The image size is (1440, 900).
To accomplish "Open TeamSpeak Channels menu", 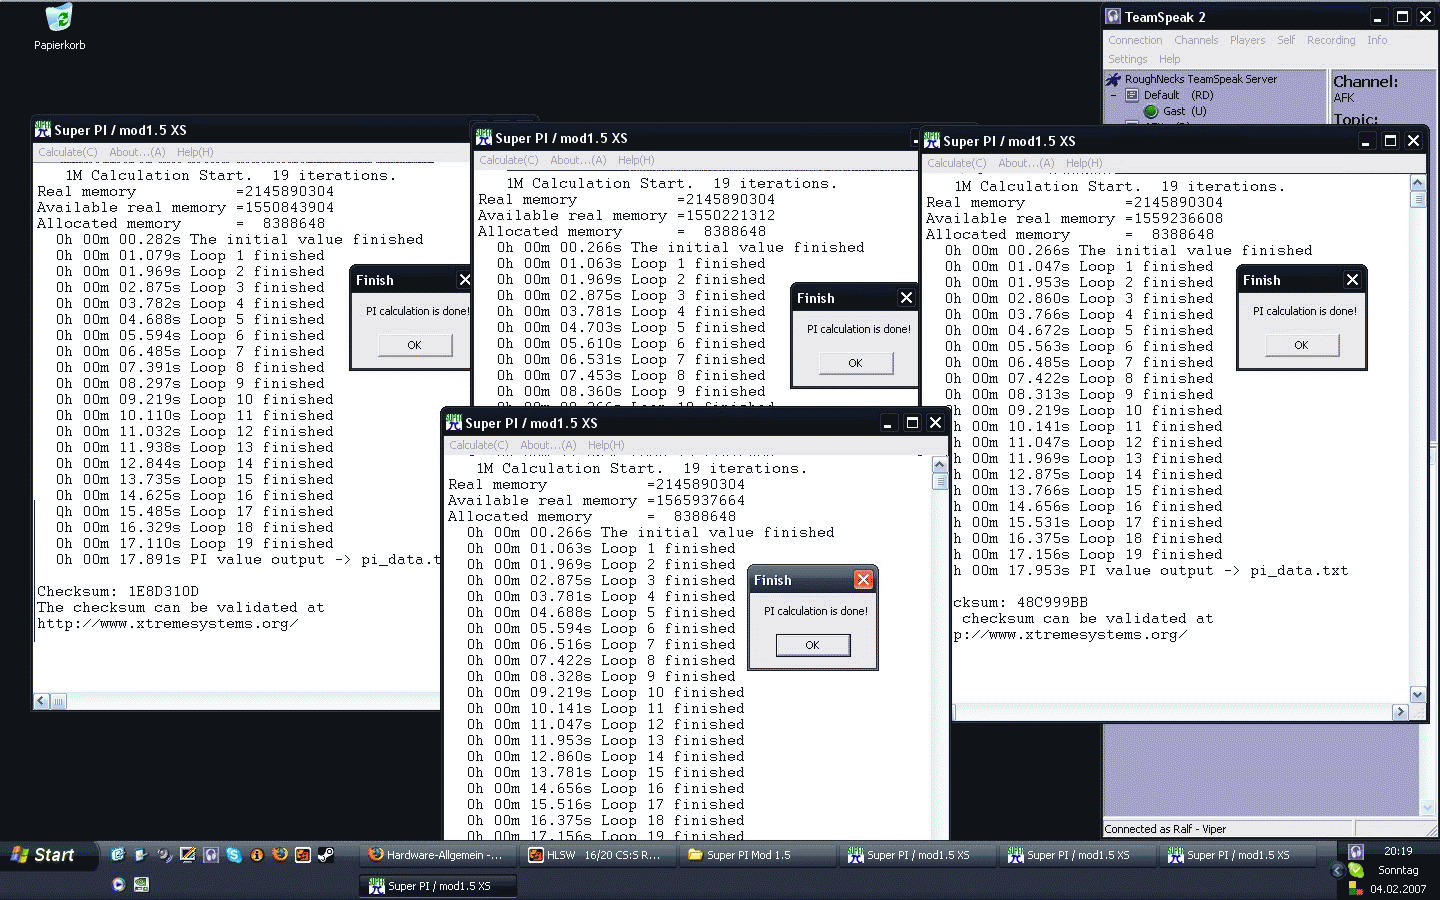I will tap(1196, 40).
